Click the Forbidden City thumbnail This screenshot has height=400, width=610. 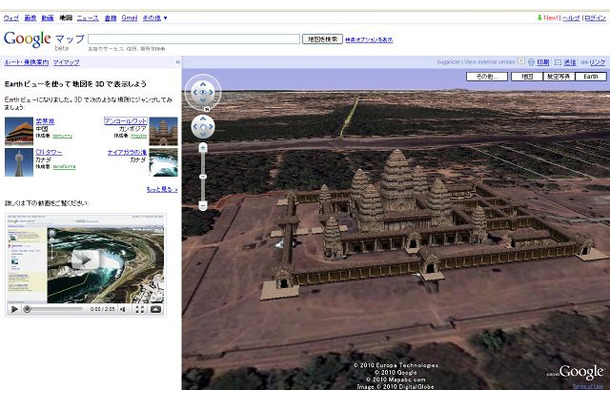point(19,131)
